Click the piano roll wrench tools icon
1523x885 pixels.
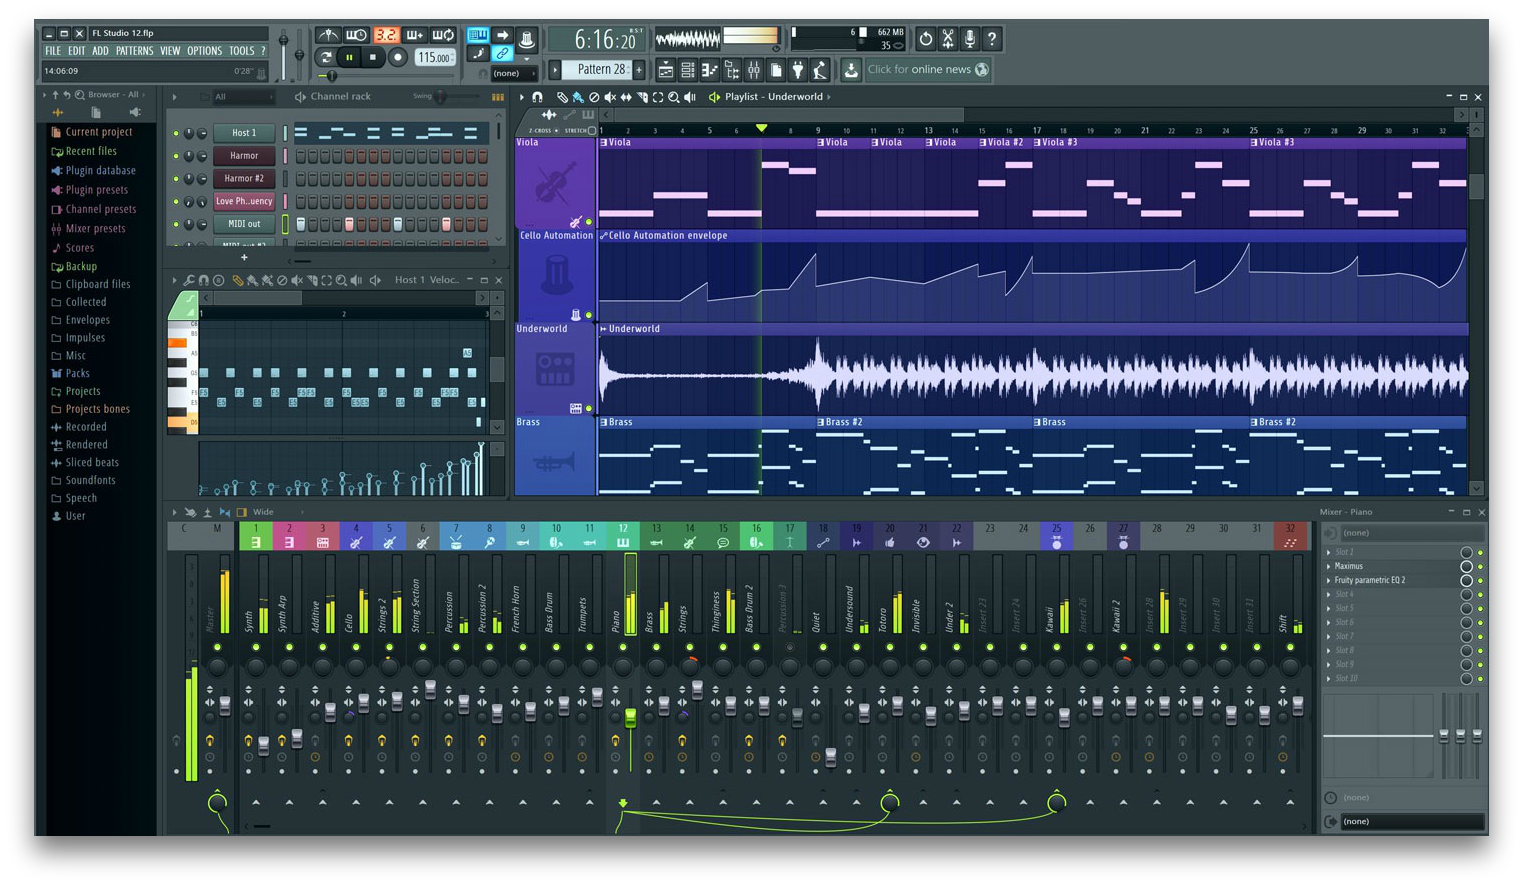click(x=189, y=280)
